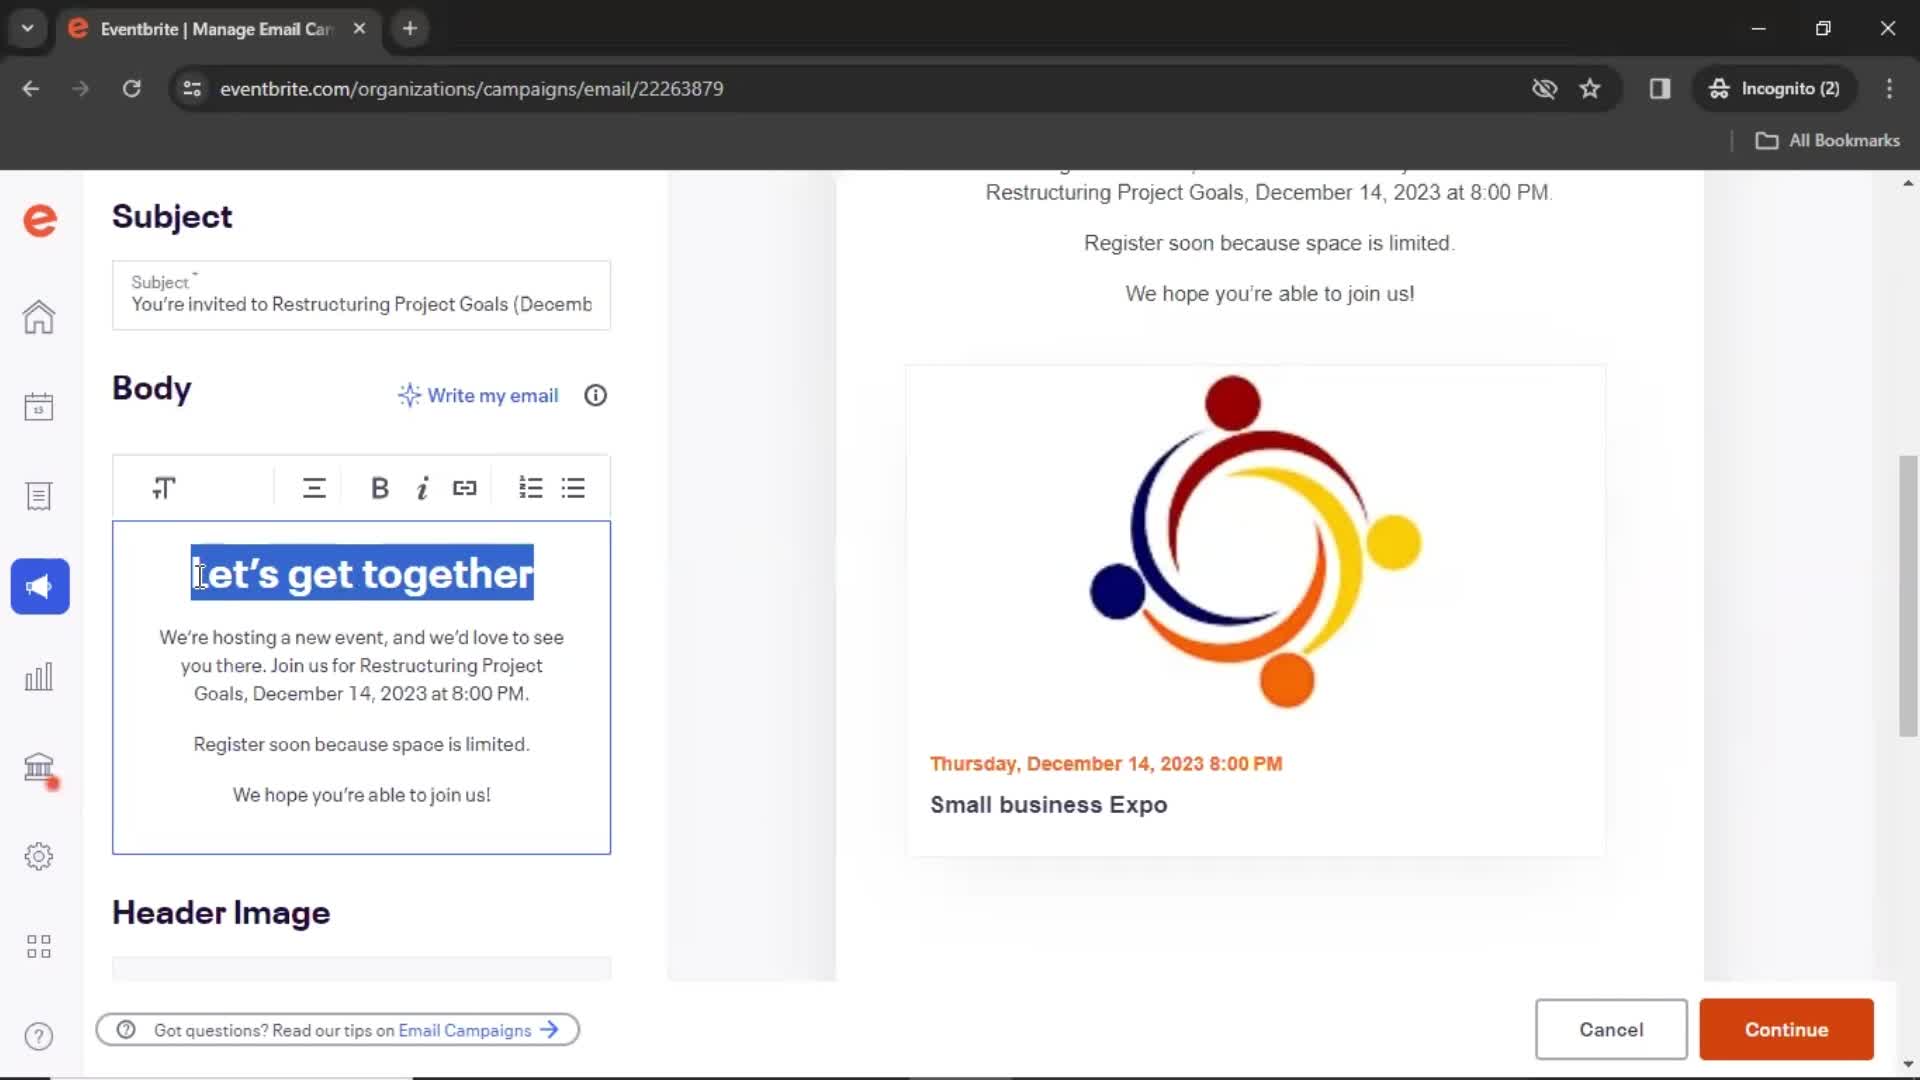Open the Home sidebar icon
The width and height of the screenshot is (1920, 1080).
[x=39, y=317]
